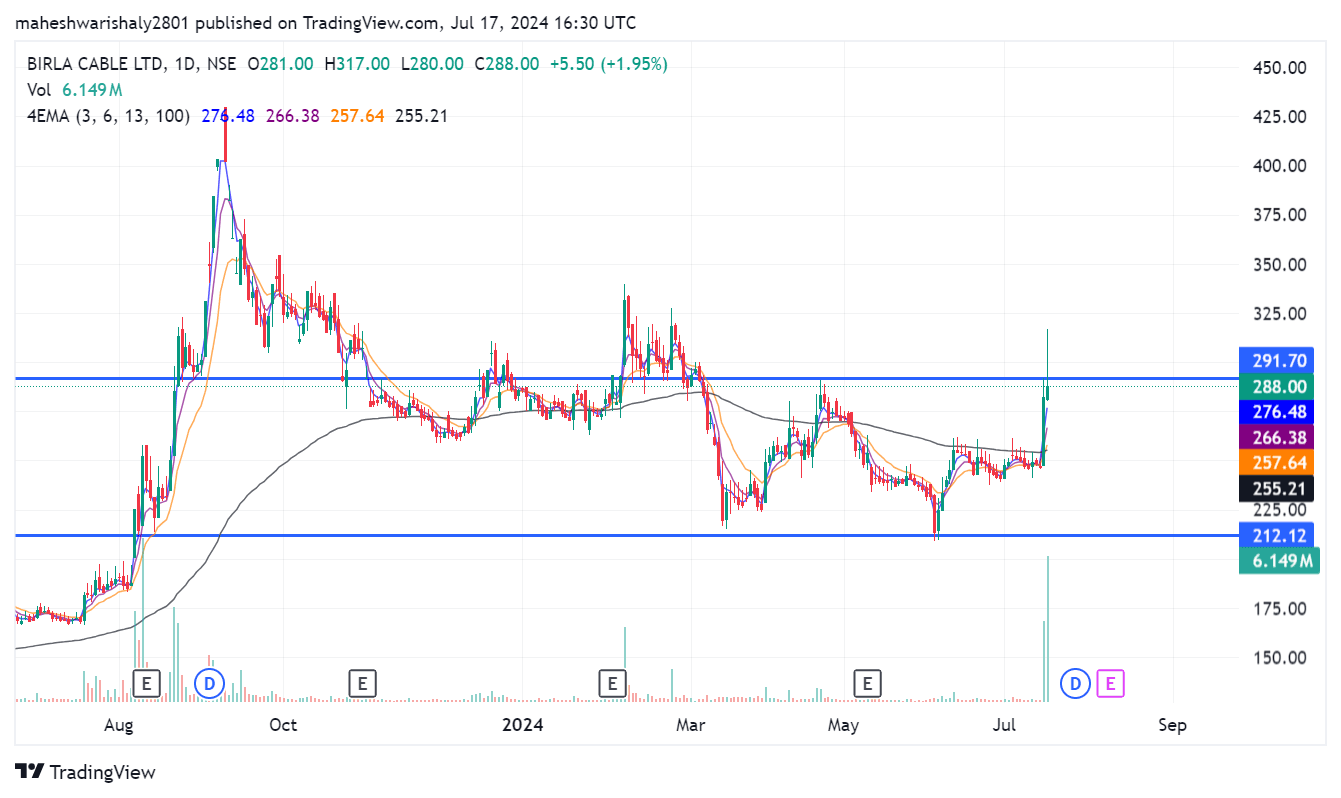The height and width of the screenshot is (798, 1341).
Task: Click the 212.12 support line price label
Action: [x=1279, y=535]
